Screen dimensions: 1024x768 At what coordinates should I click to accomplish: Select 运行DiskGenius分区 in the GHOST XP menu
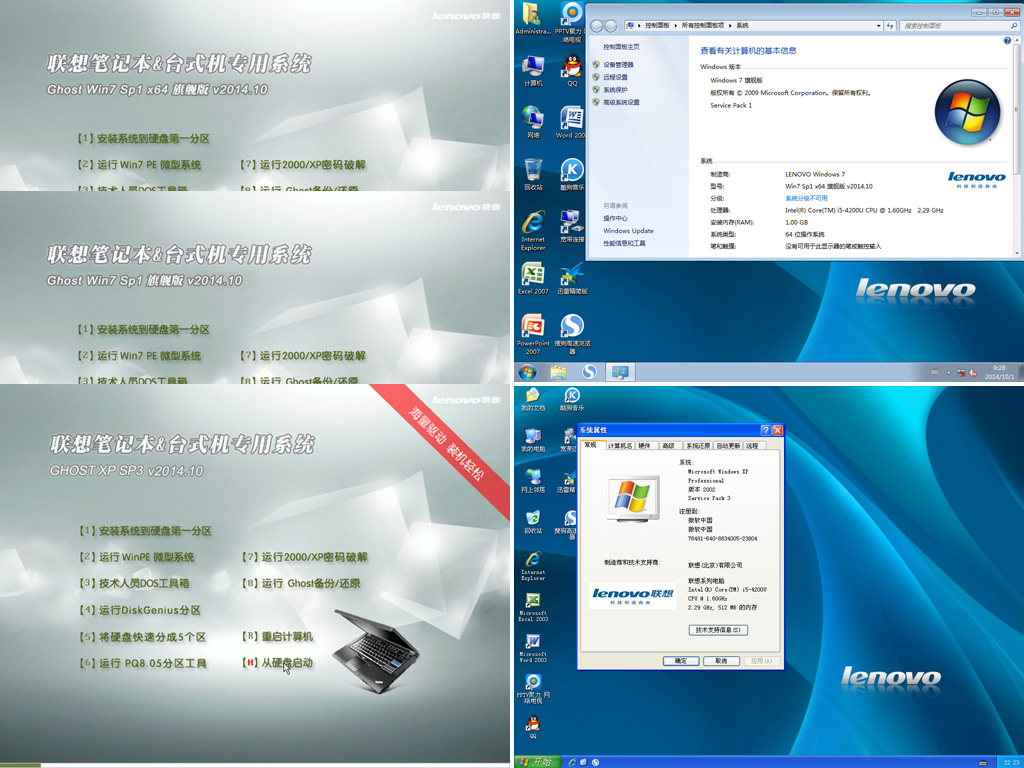point(140,610)
